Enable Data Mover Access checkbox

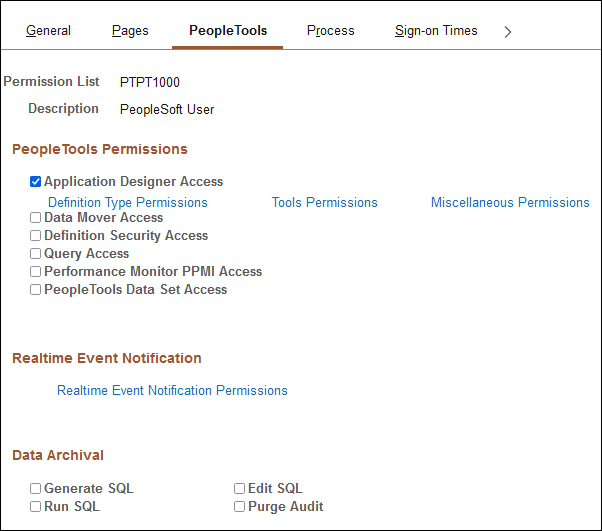[x=36, y=218]
